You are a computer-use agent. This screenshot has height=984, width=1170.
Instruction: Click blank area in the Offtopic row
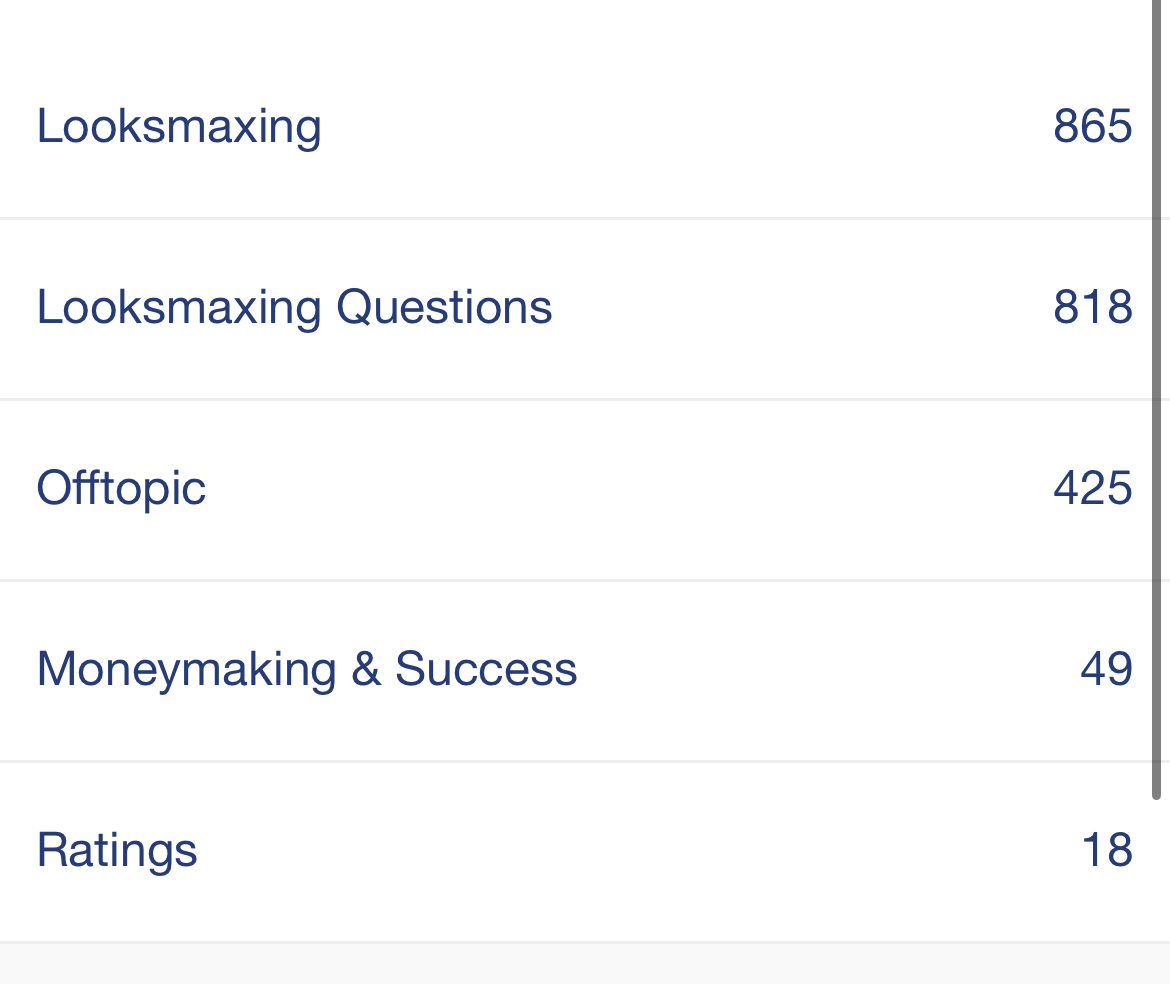(x=620, y=489)
